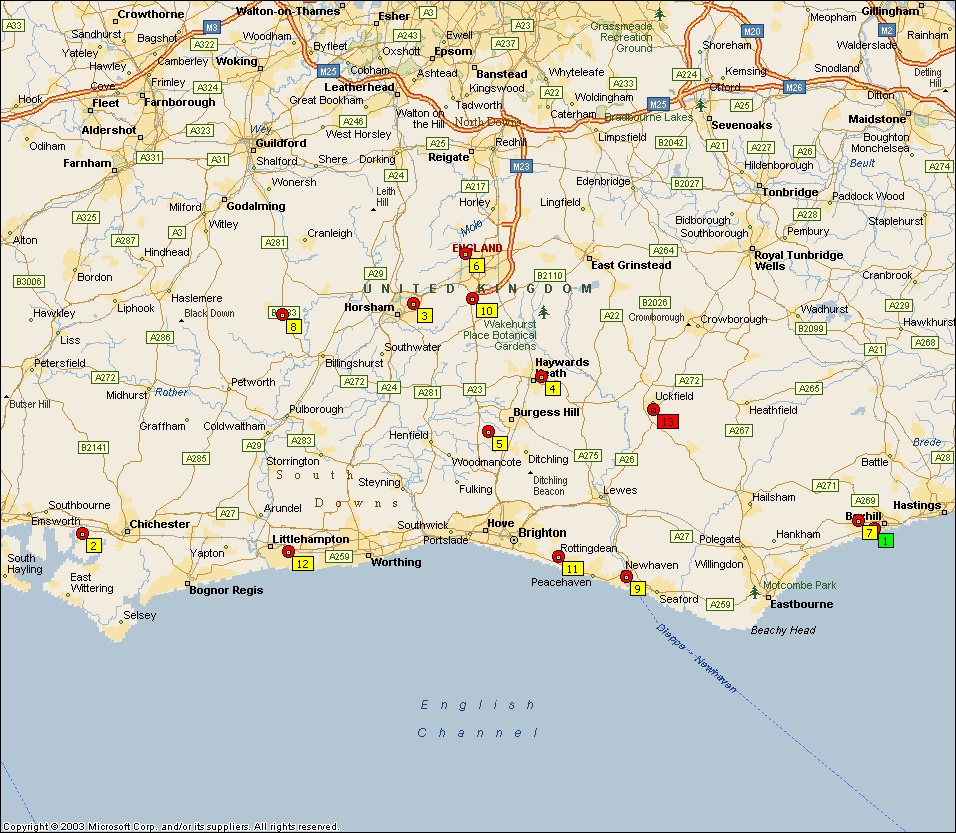Click yellow label 7 at Bexhill
This screenshot has width=956, height=833.
coord(869,533)
